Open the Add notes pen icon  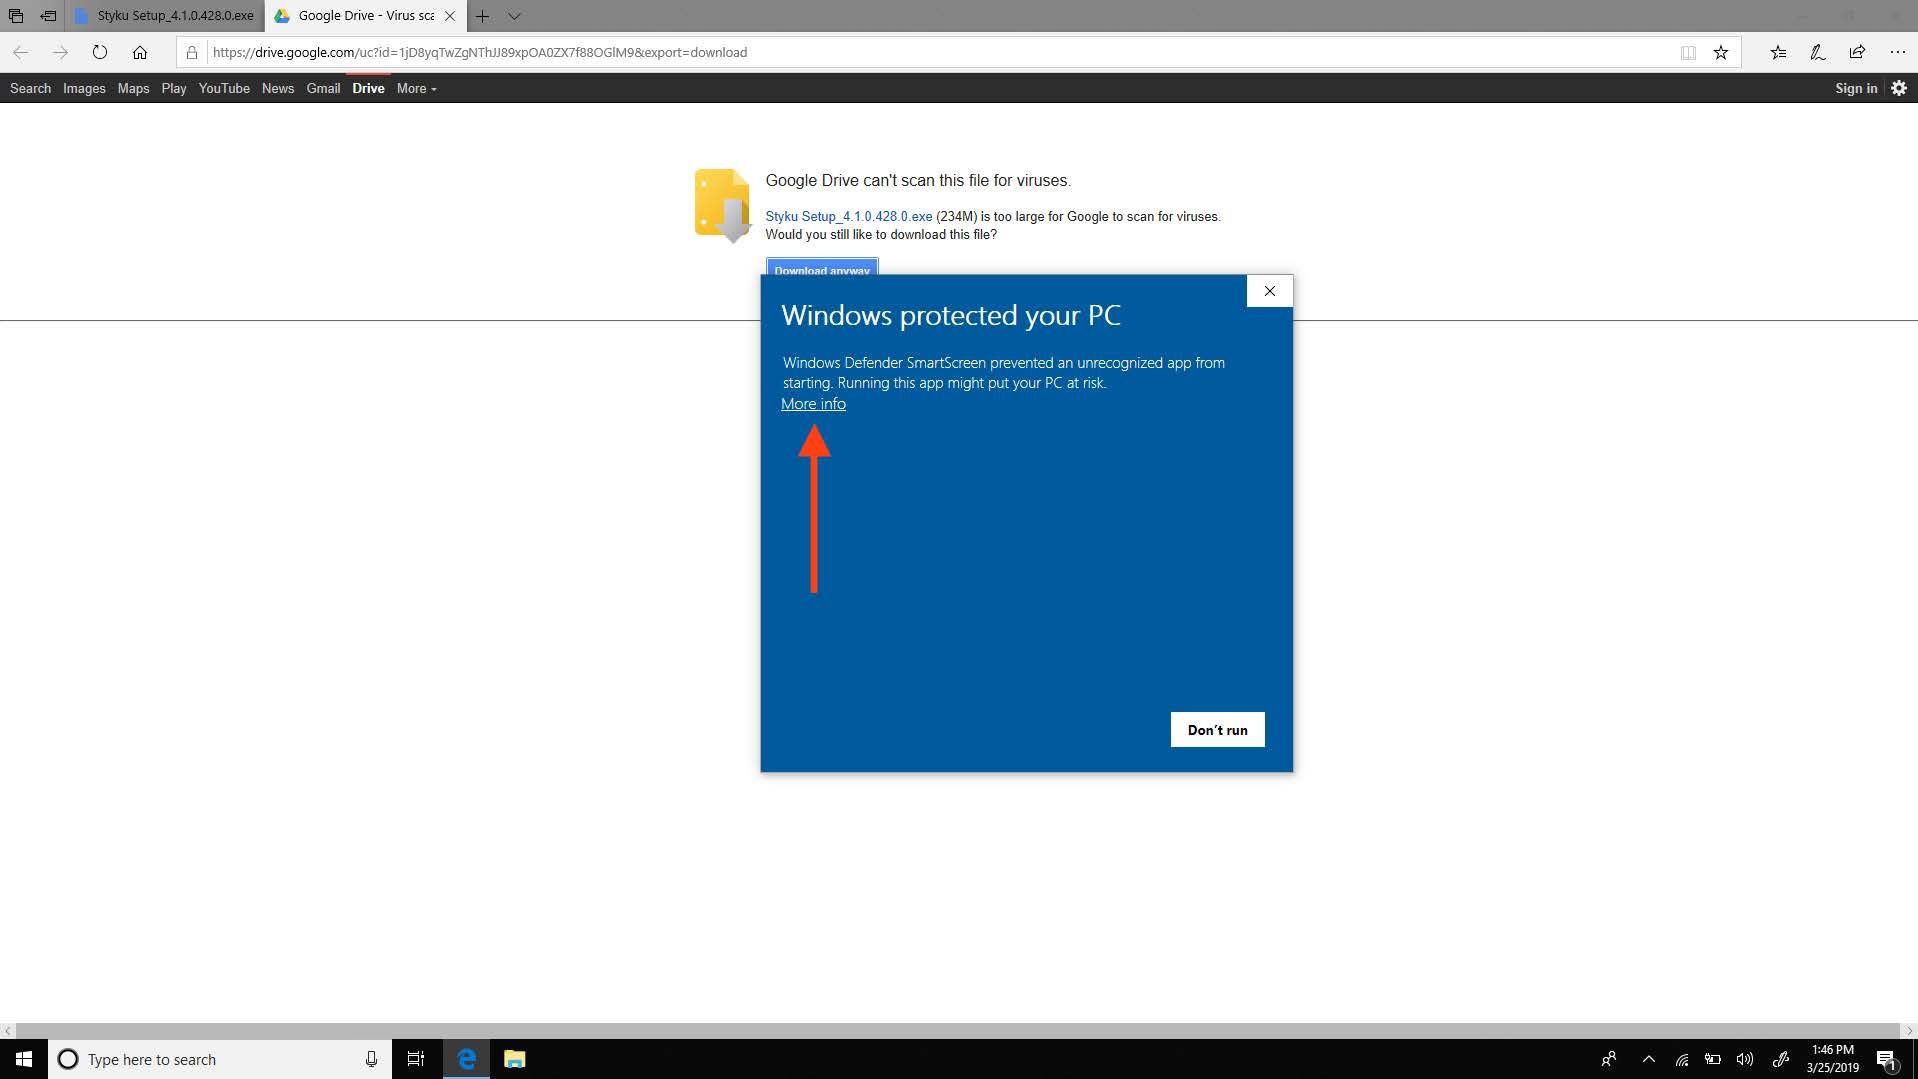(1817, 52)
